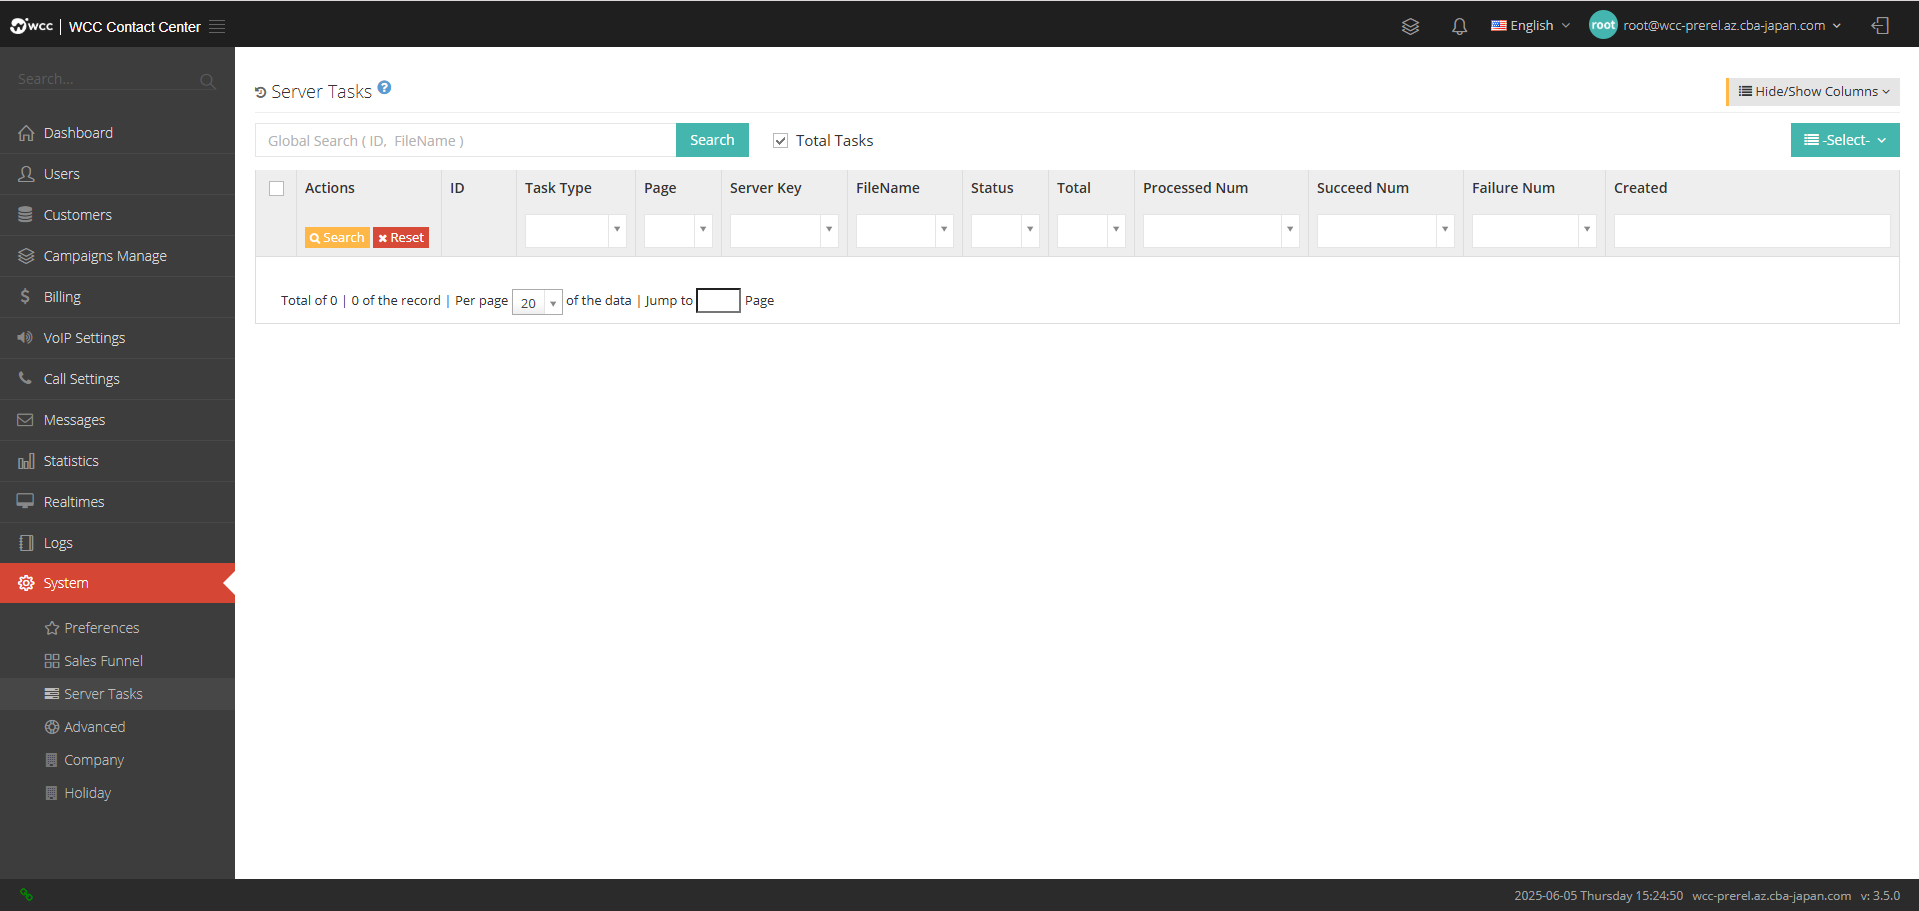Toggle the sidebar hamburger menu icon

tap(217, 27)
